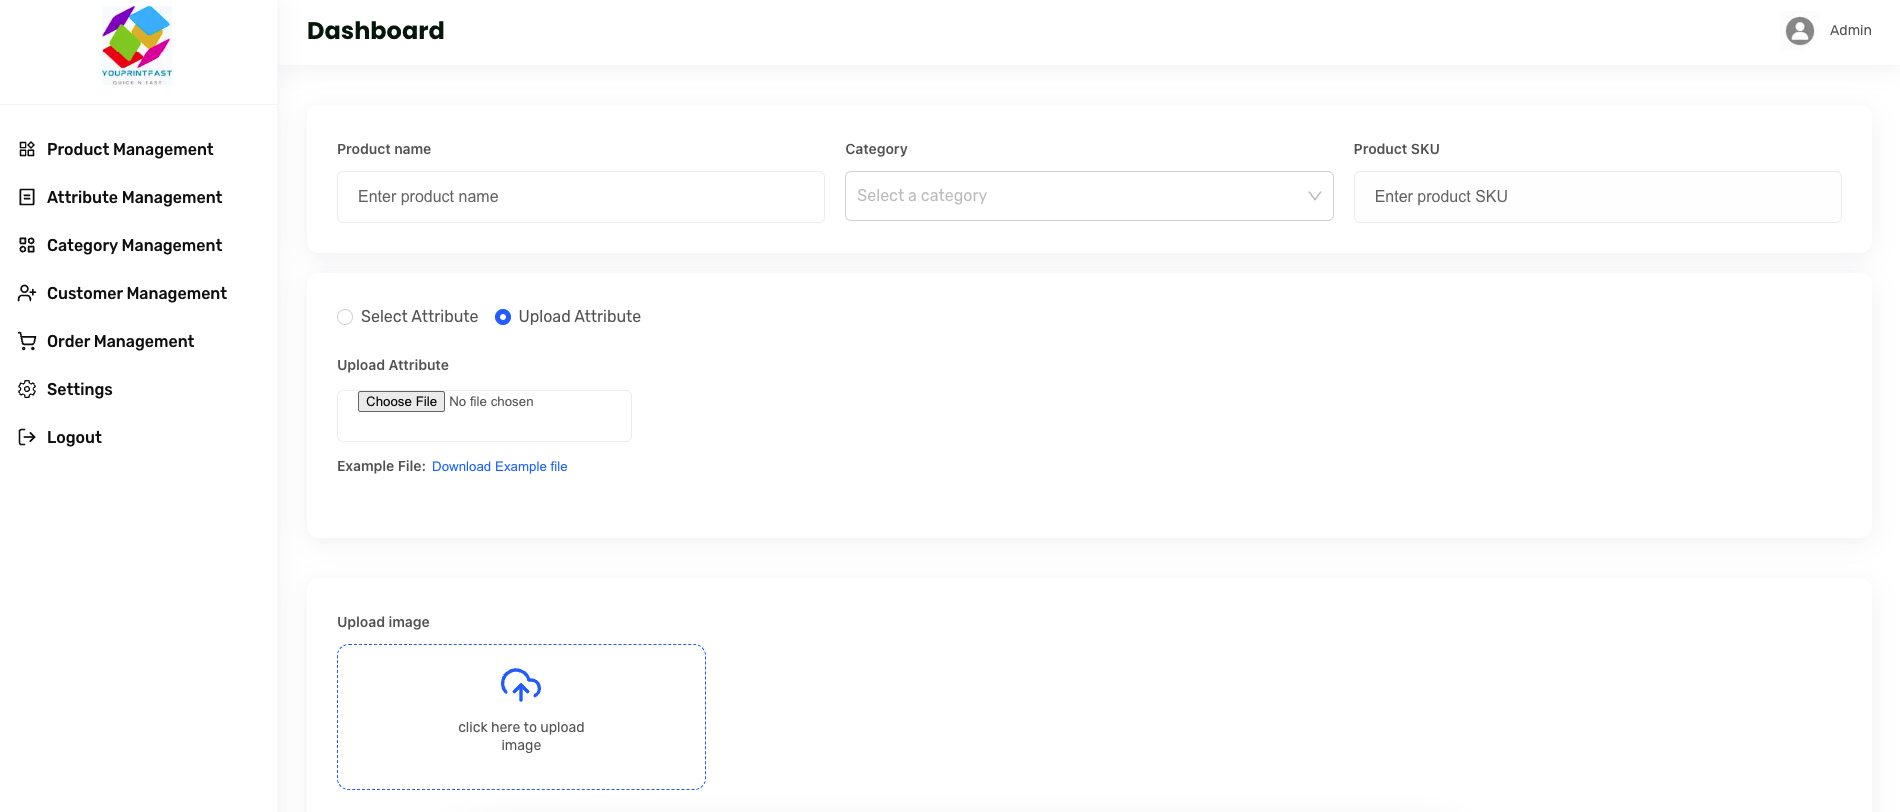Focus the Enter product SKU field
This screenshot has width=1900, height=812.
tap(1596, 197)
